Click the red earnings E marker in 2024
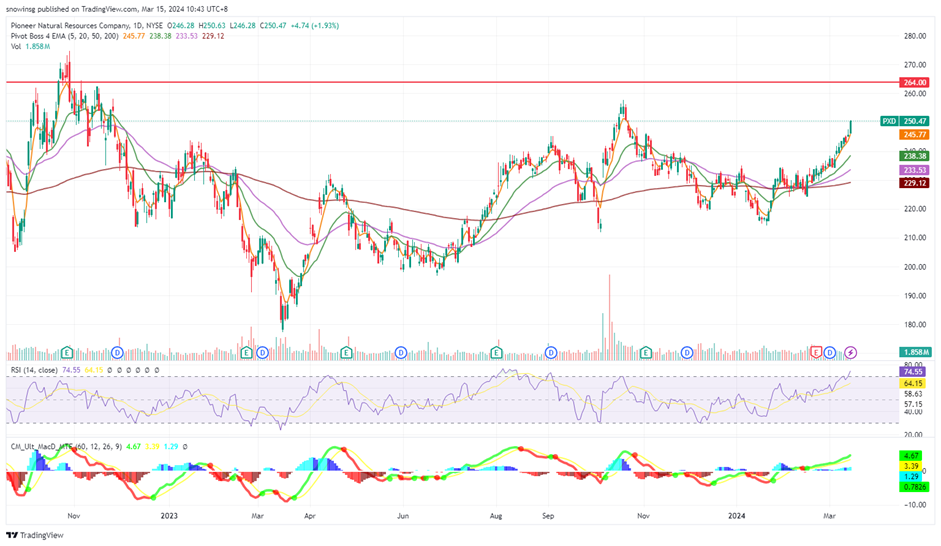 [x=816, y=353]
